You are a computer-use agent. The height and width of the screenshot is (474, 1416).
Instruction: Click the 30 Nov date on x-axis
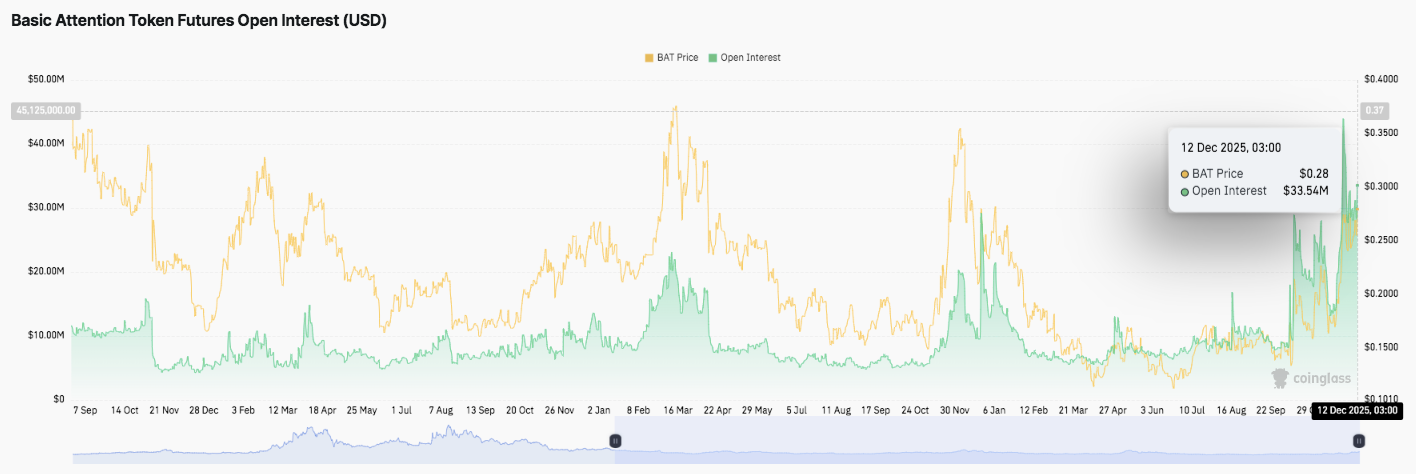[960, 410]
